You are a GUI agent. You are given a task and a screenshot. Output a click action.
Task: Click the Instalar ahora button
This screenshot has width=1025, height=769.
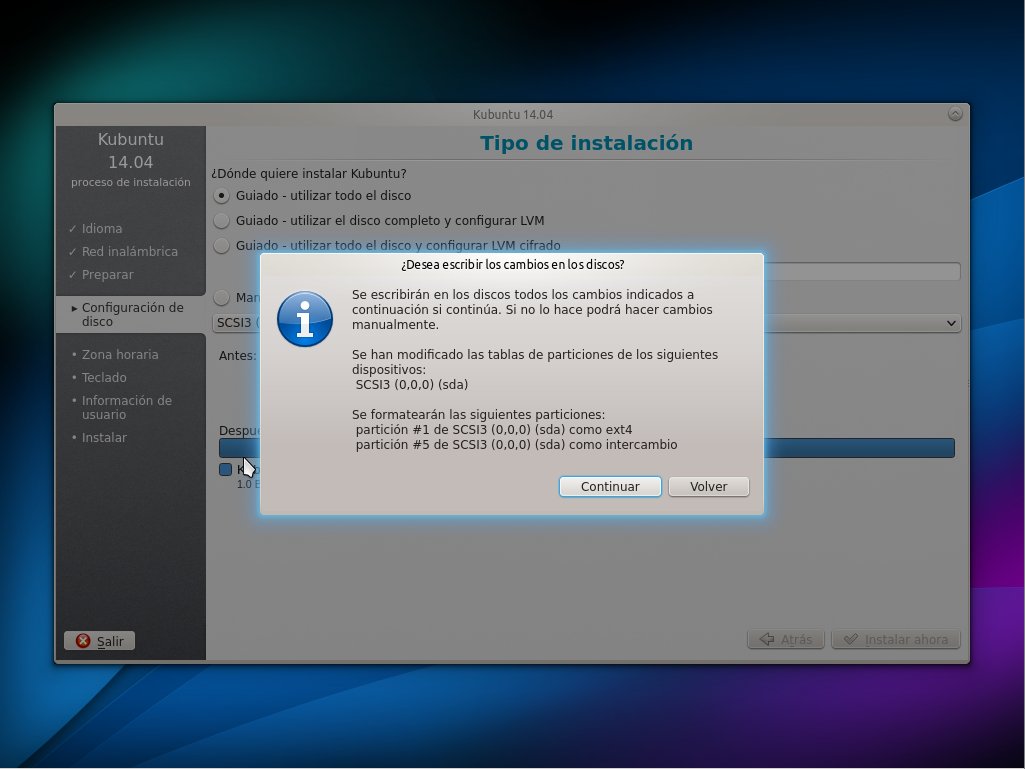[x=896, y=640]
